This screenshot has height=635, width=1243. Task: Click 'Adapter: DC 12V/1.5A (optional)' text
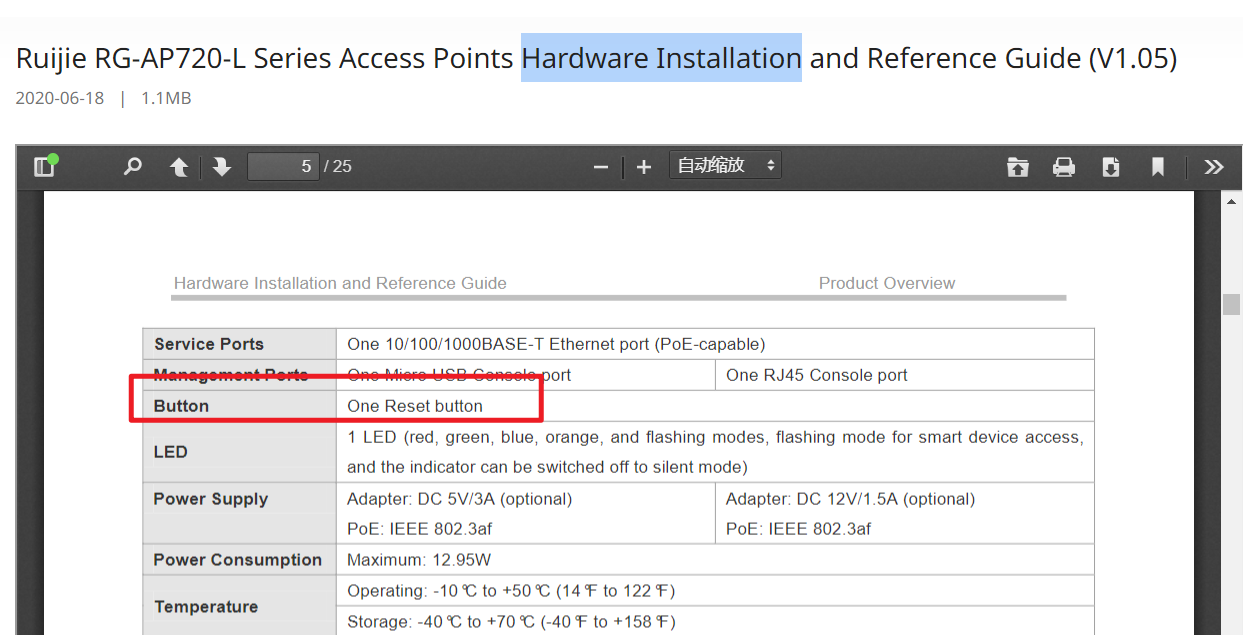tap(850, 498)
